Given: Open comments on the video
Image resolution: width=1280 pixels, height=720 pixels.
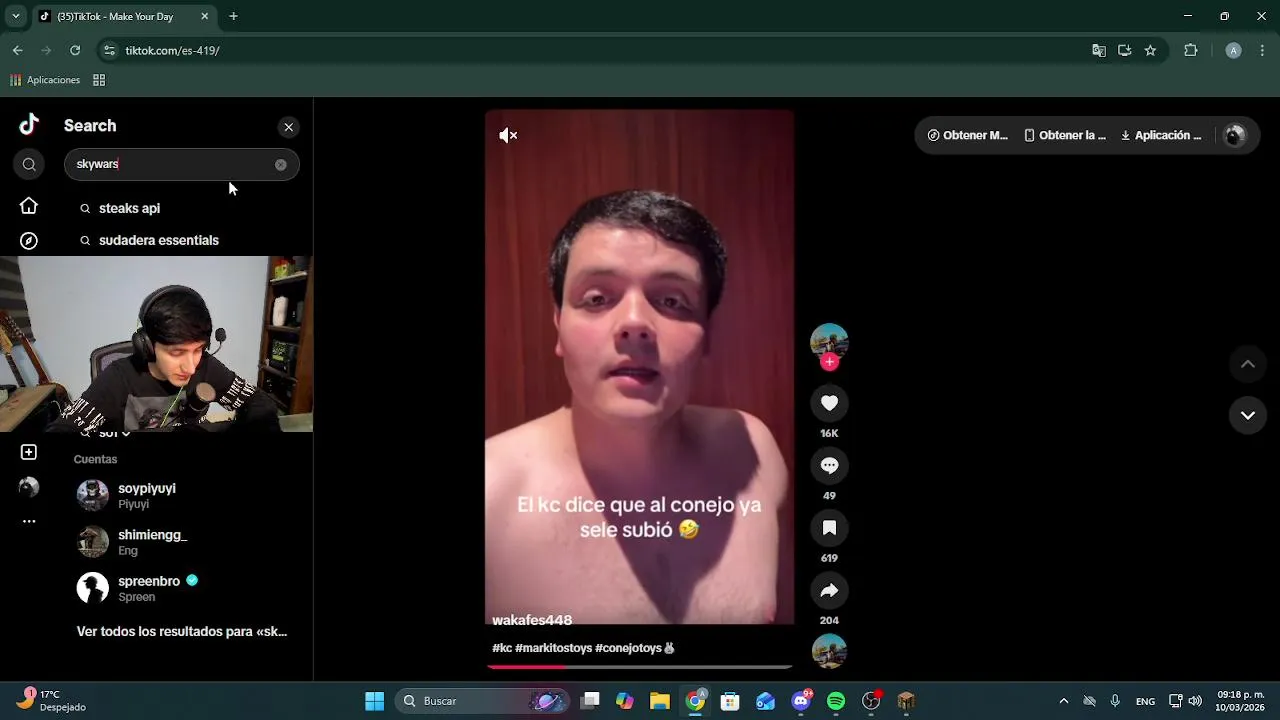Looking at the screenshot, I should click(x=829, y=466).
